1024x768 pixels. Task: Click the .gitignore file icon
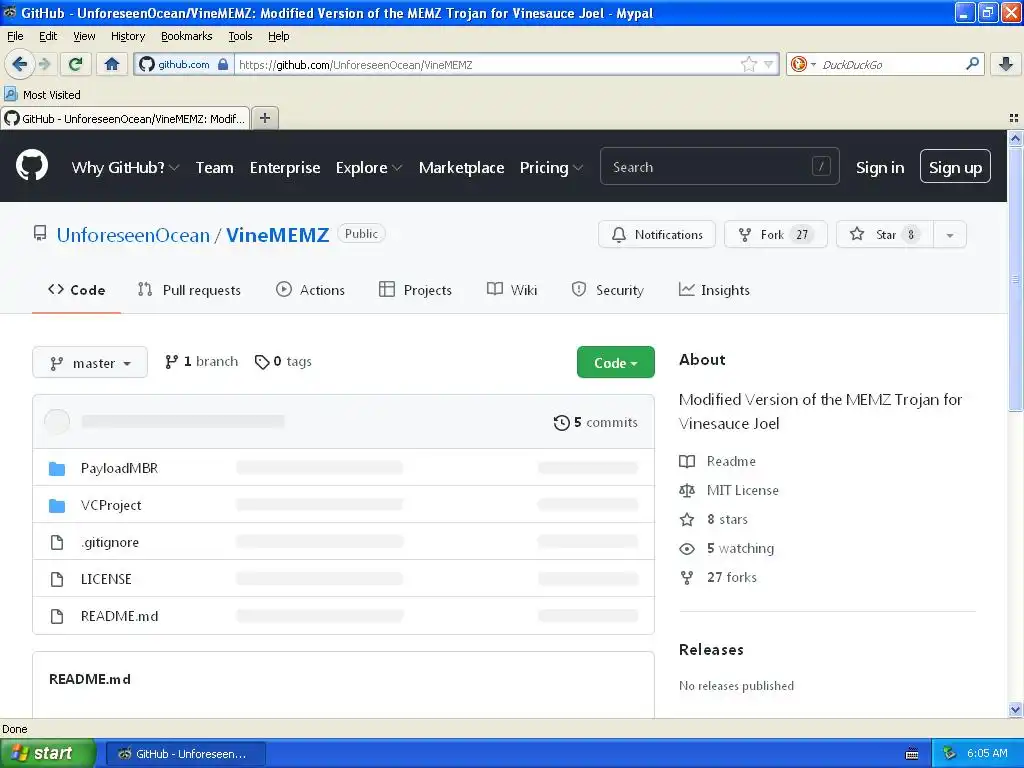57,542
